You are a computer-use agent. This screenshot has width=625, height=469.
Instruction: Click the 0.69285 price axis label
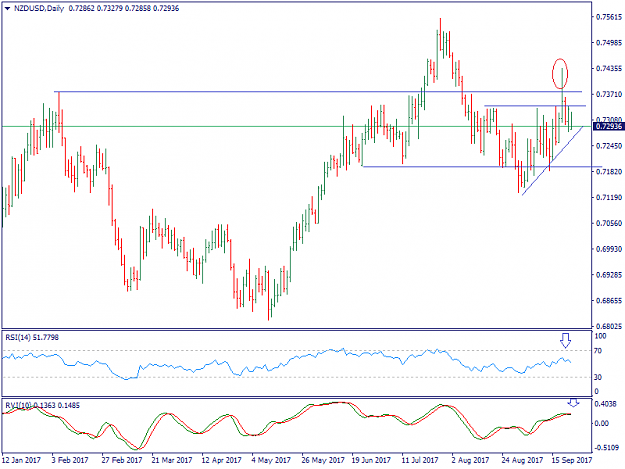coord(609,275)
